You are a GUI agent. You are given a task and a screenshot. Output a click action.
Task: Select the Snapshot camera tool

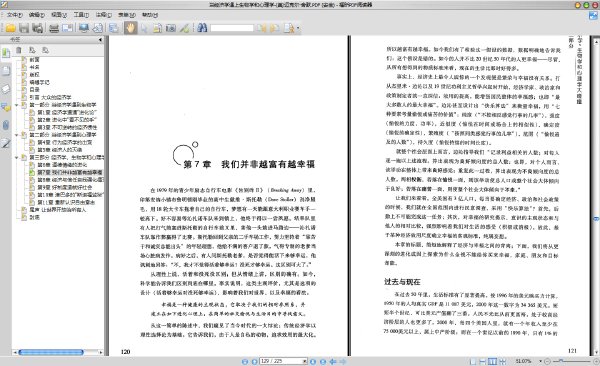171,28
